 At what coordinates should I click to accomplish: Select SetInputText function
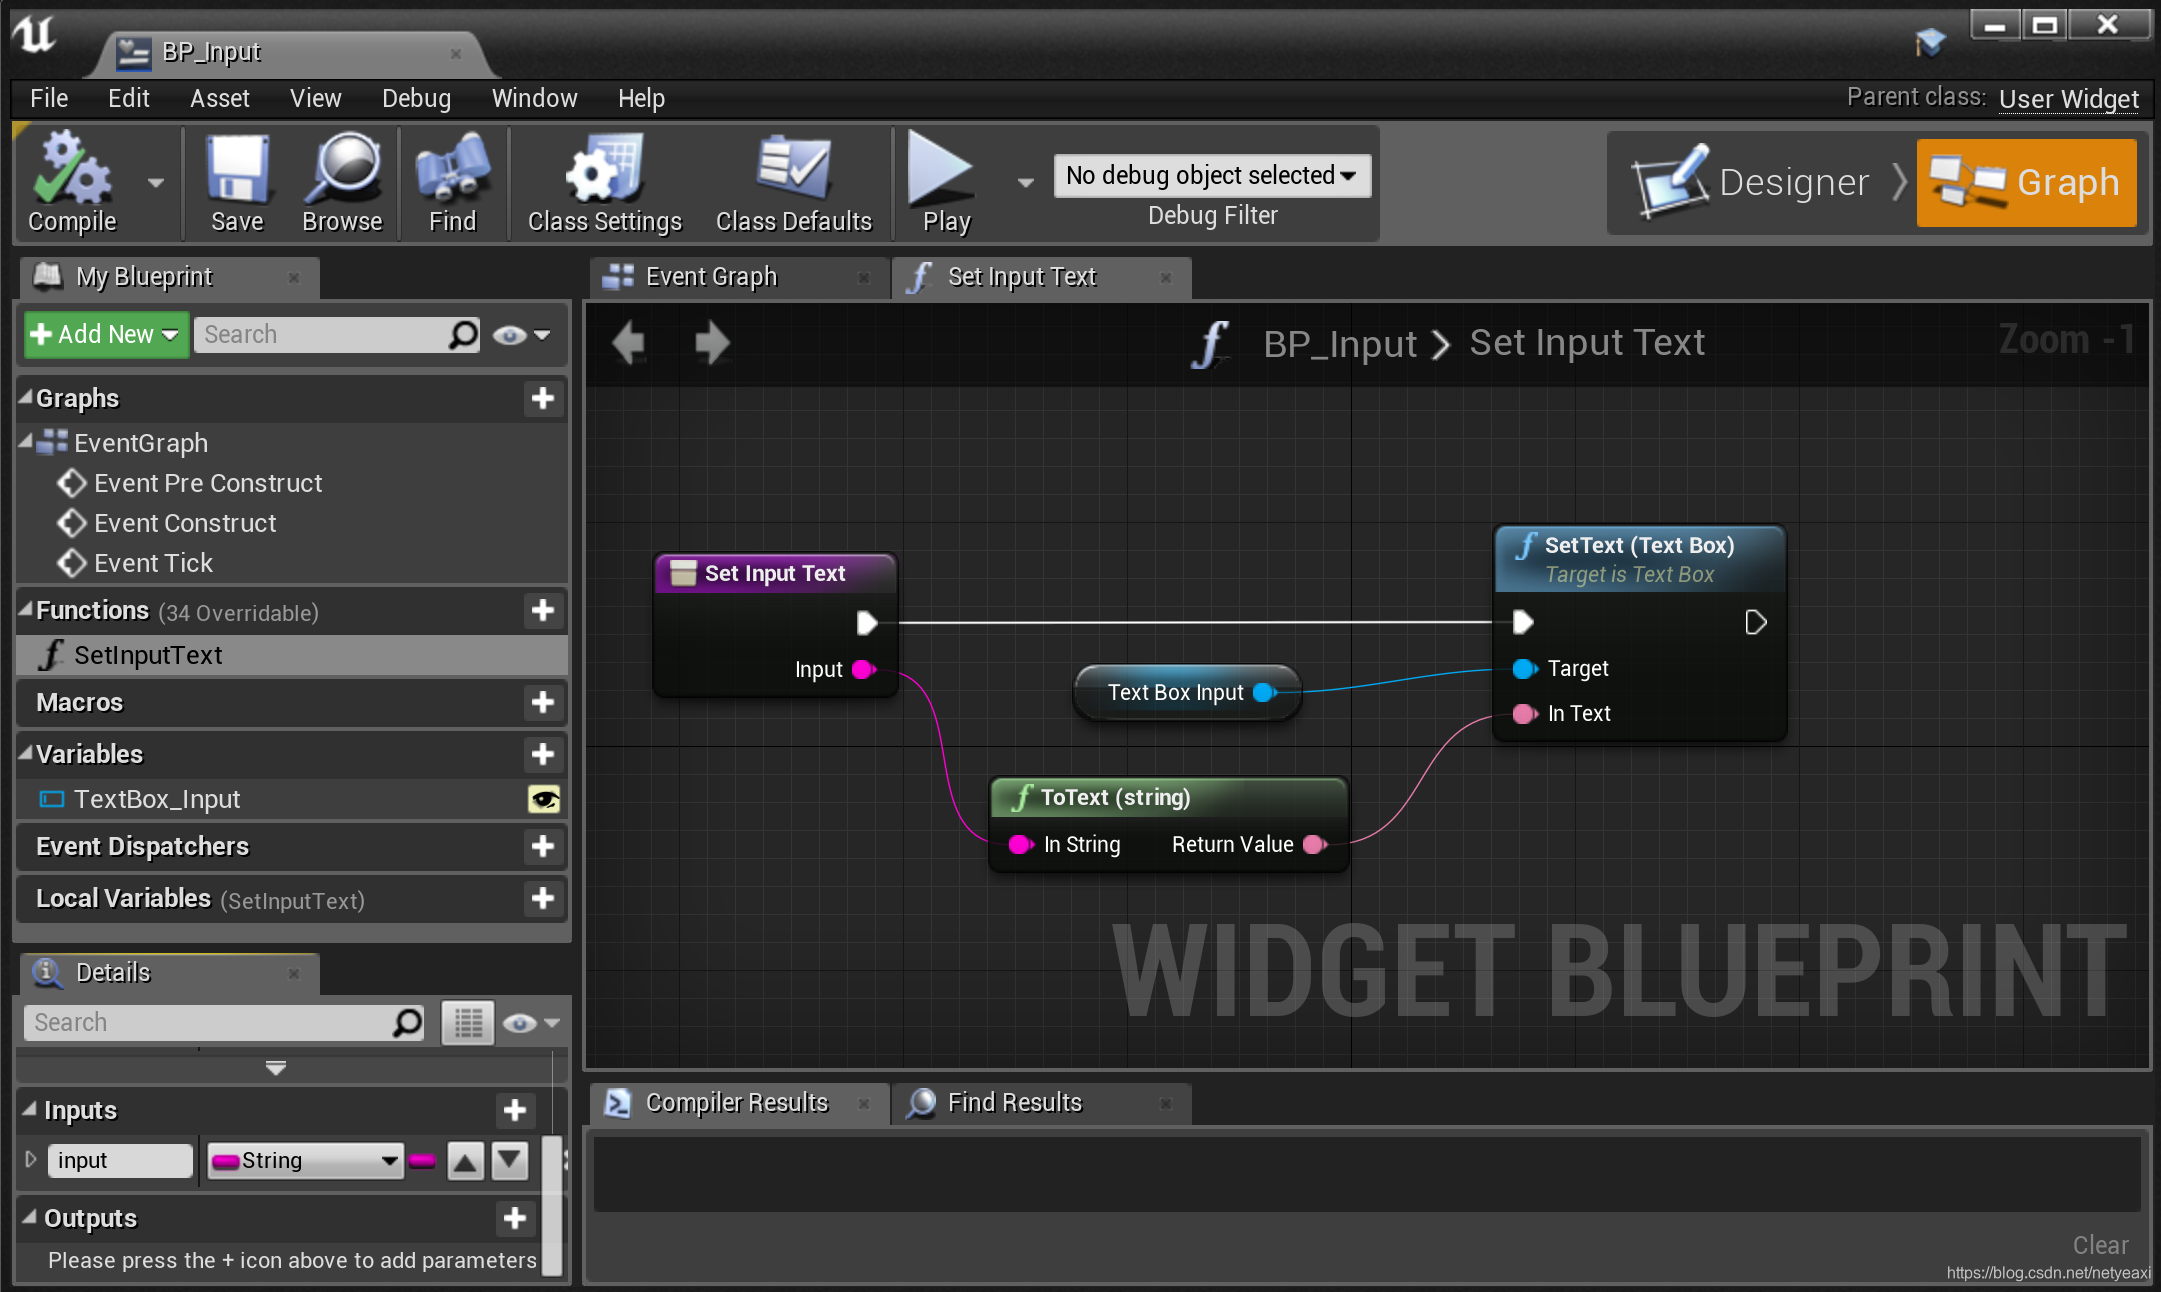[x=292, y=655]
